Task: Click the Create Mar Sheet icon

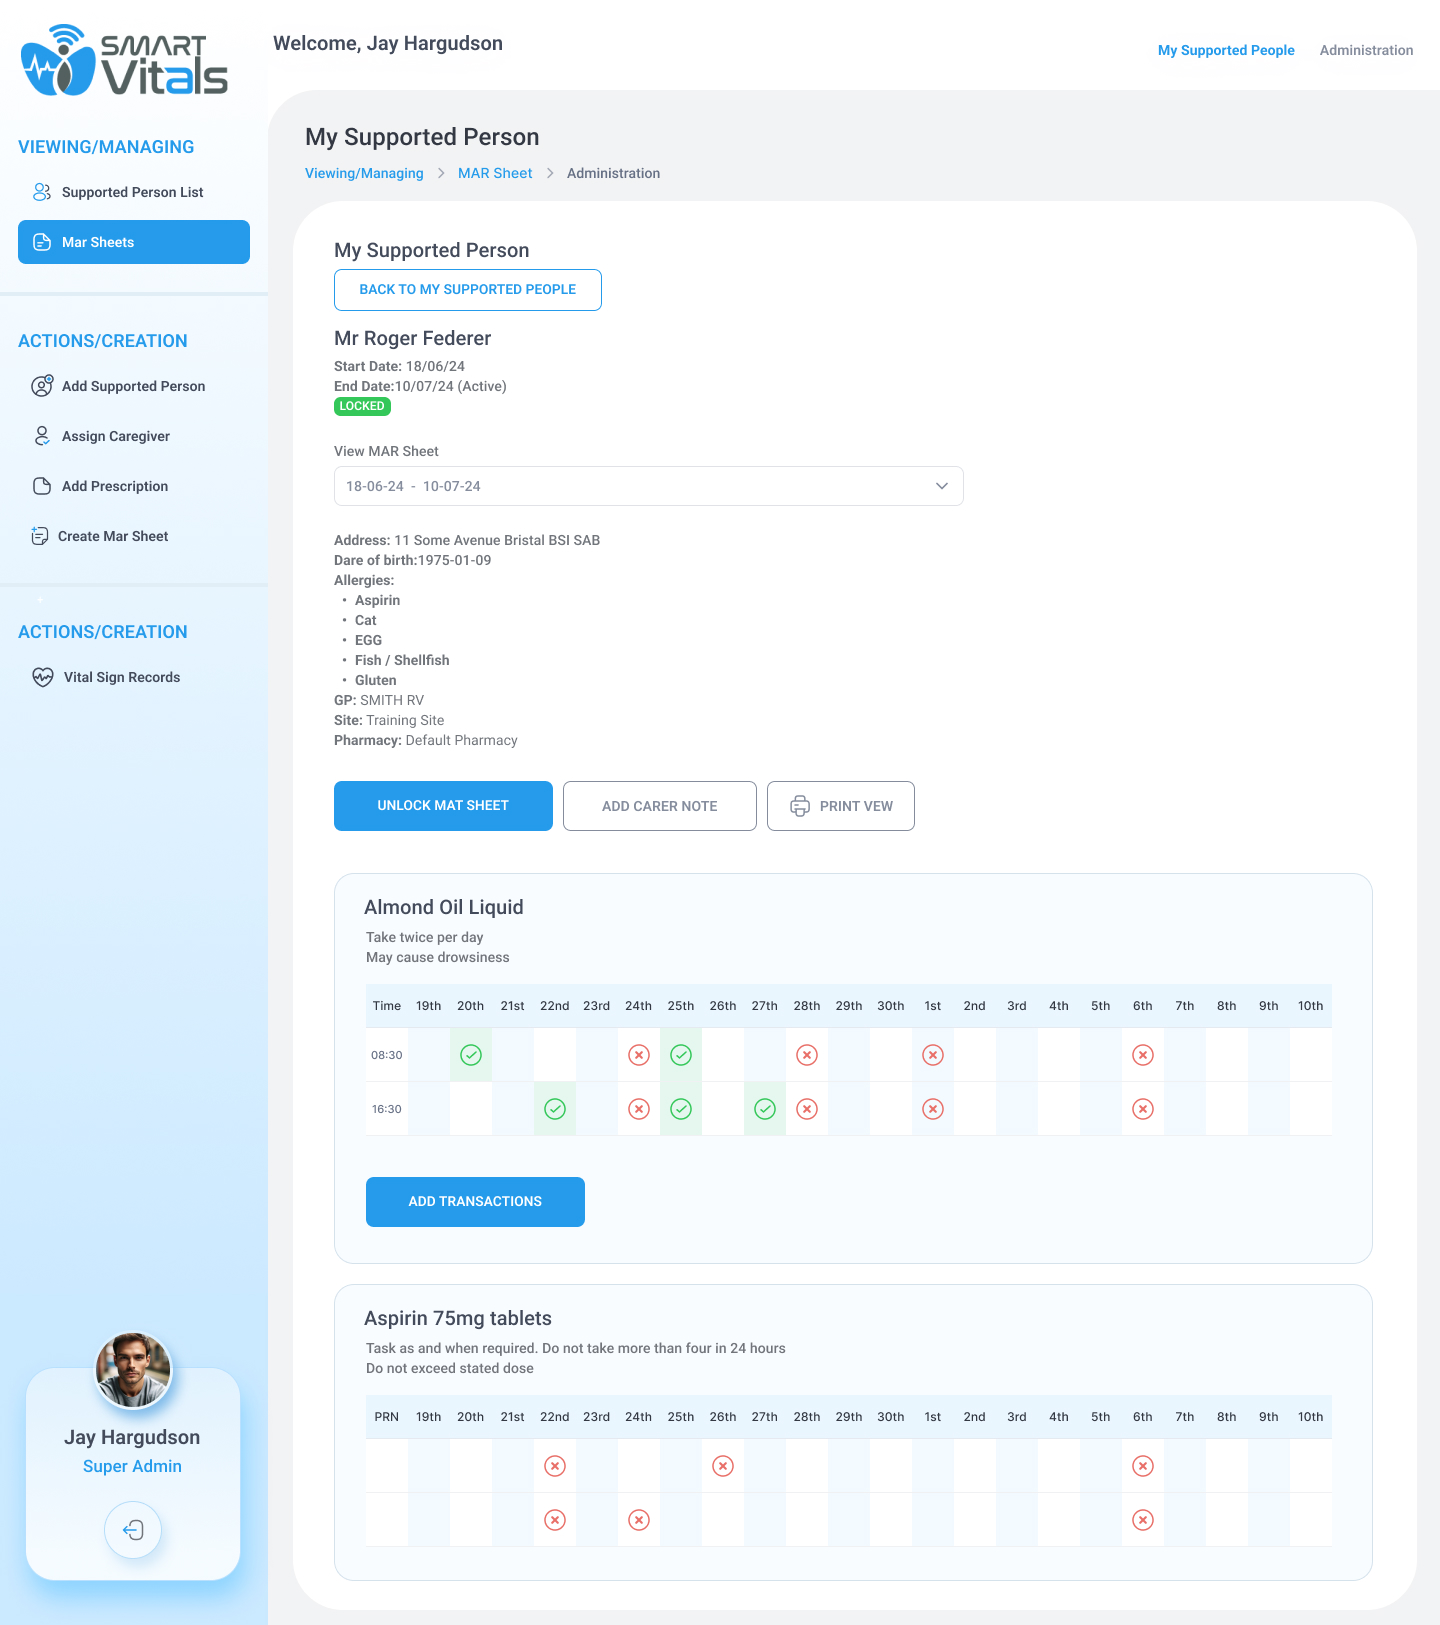Action: 40,536
